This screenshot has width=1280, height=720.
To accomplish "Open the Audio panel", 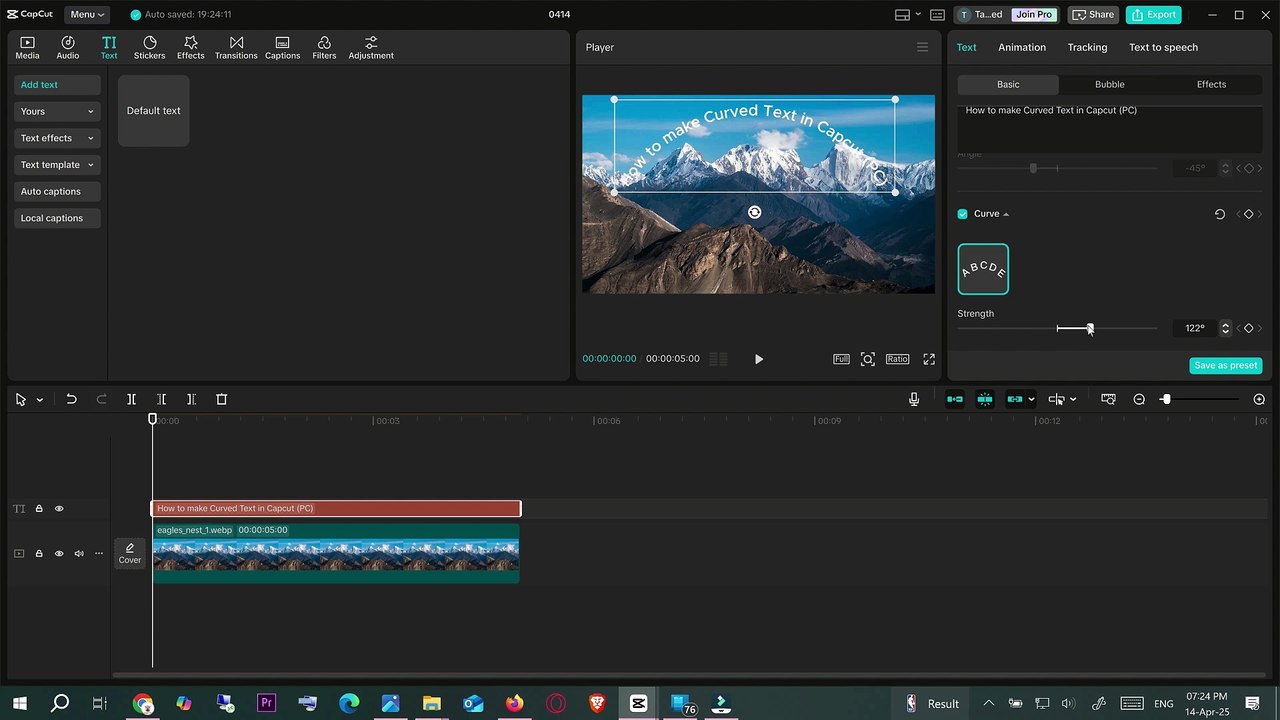I will coord(68,47).
